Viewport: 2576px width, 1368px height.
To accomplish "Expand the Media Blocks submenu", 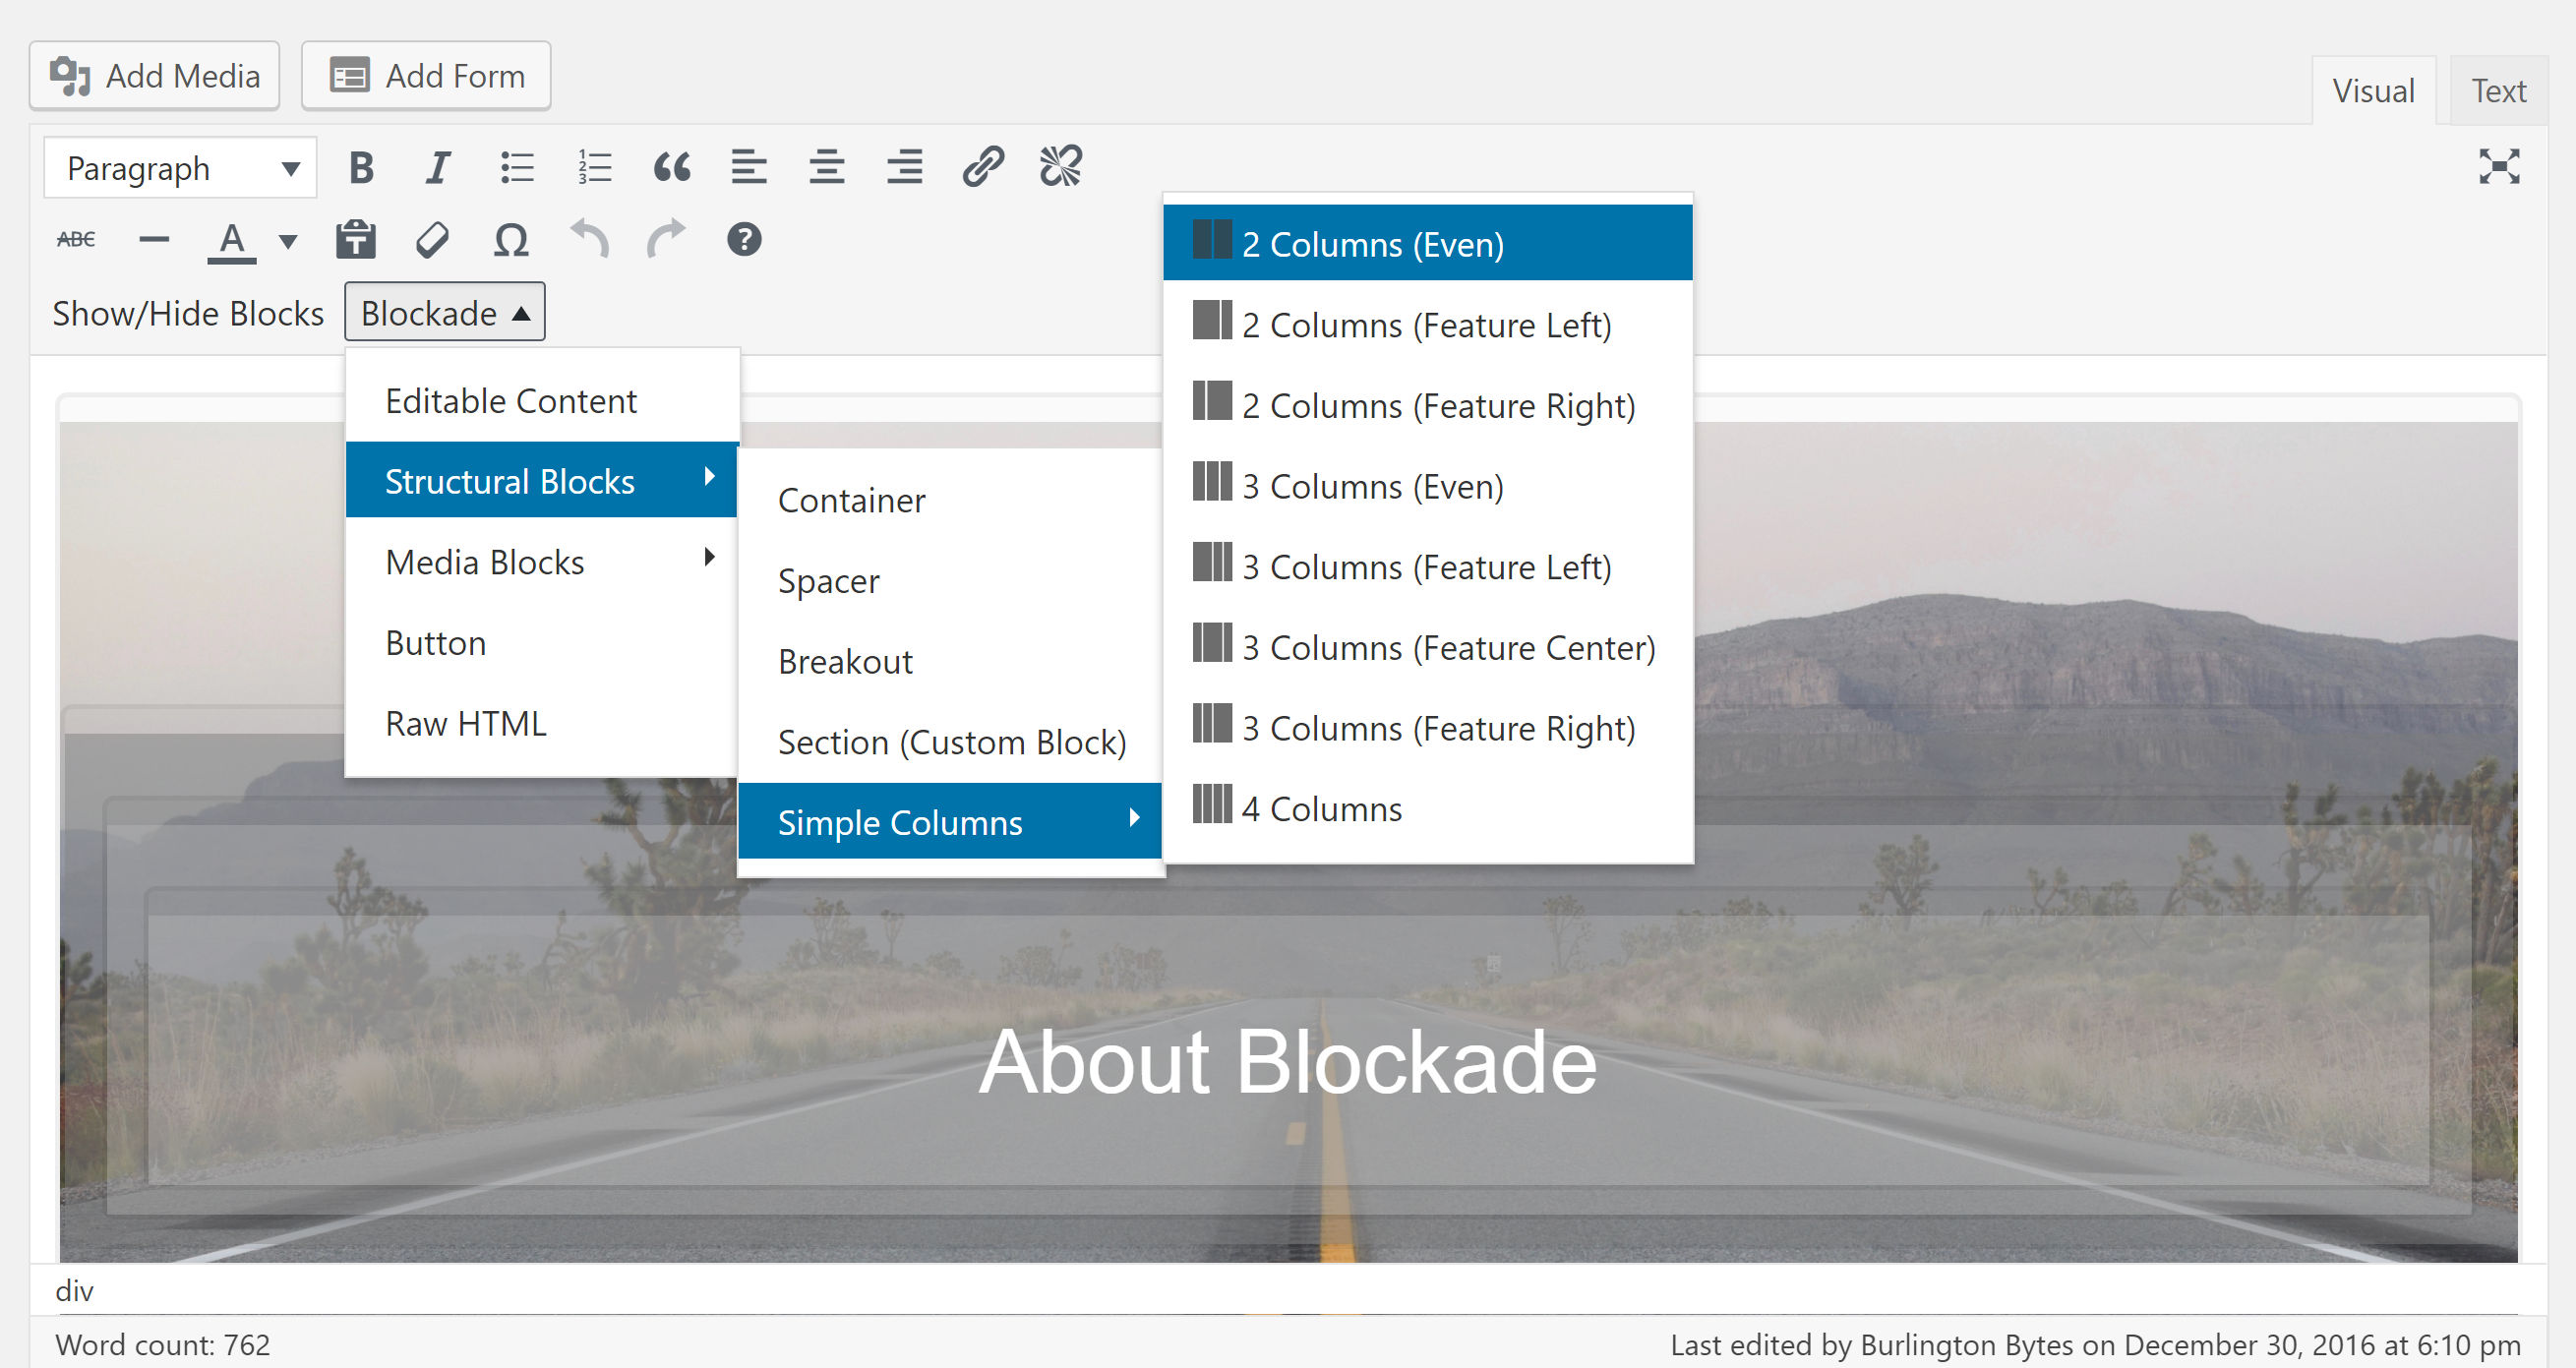I will tap(542, 562).
